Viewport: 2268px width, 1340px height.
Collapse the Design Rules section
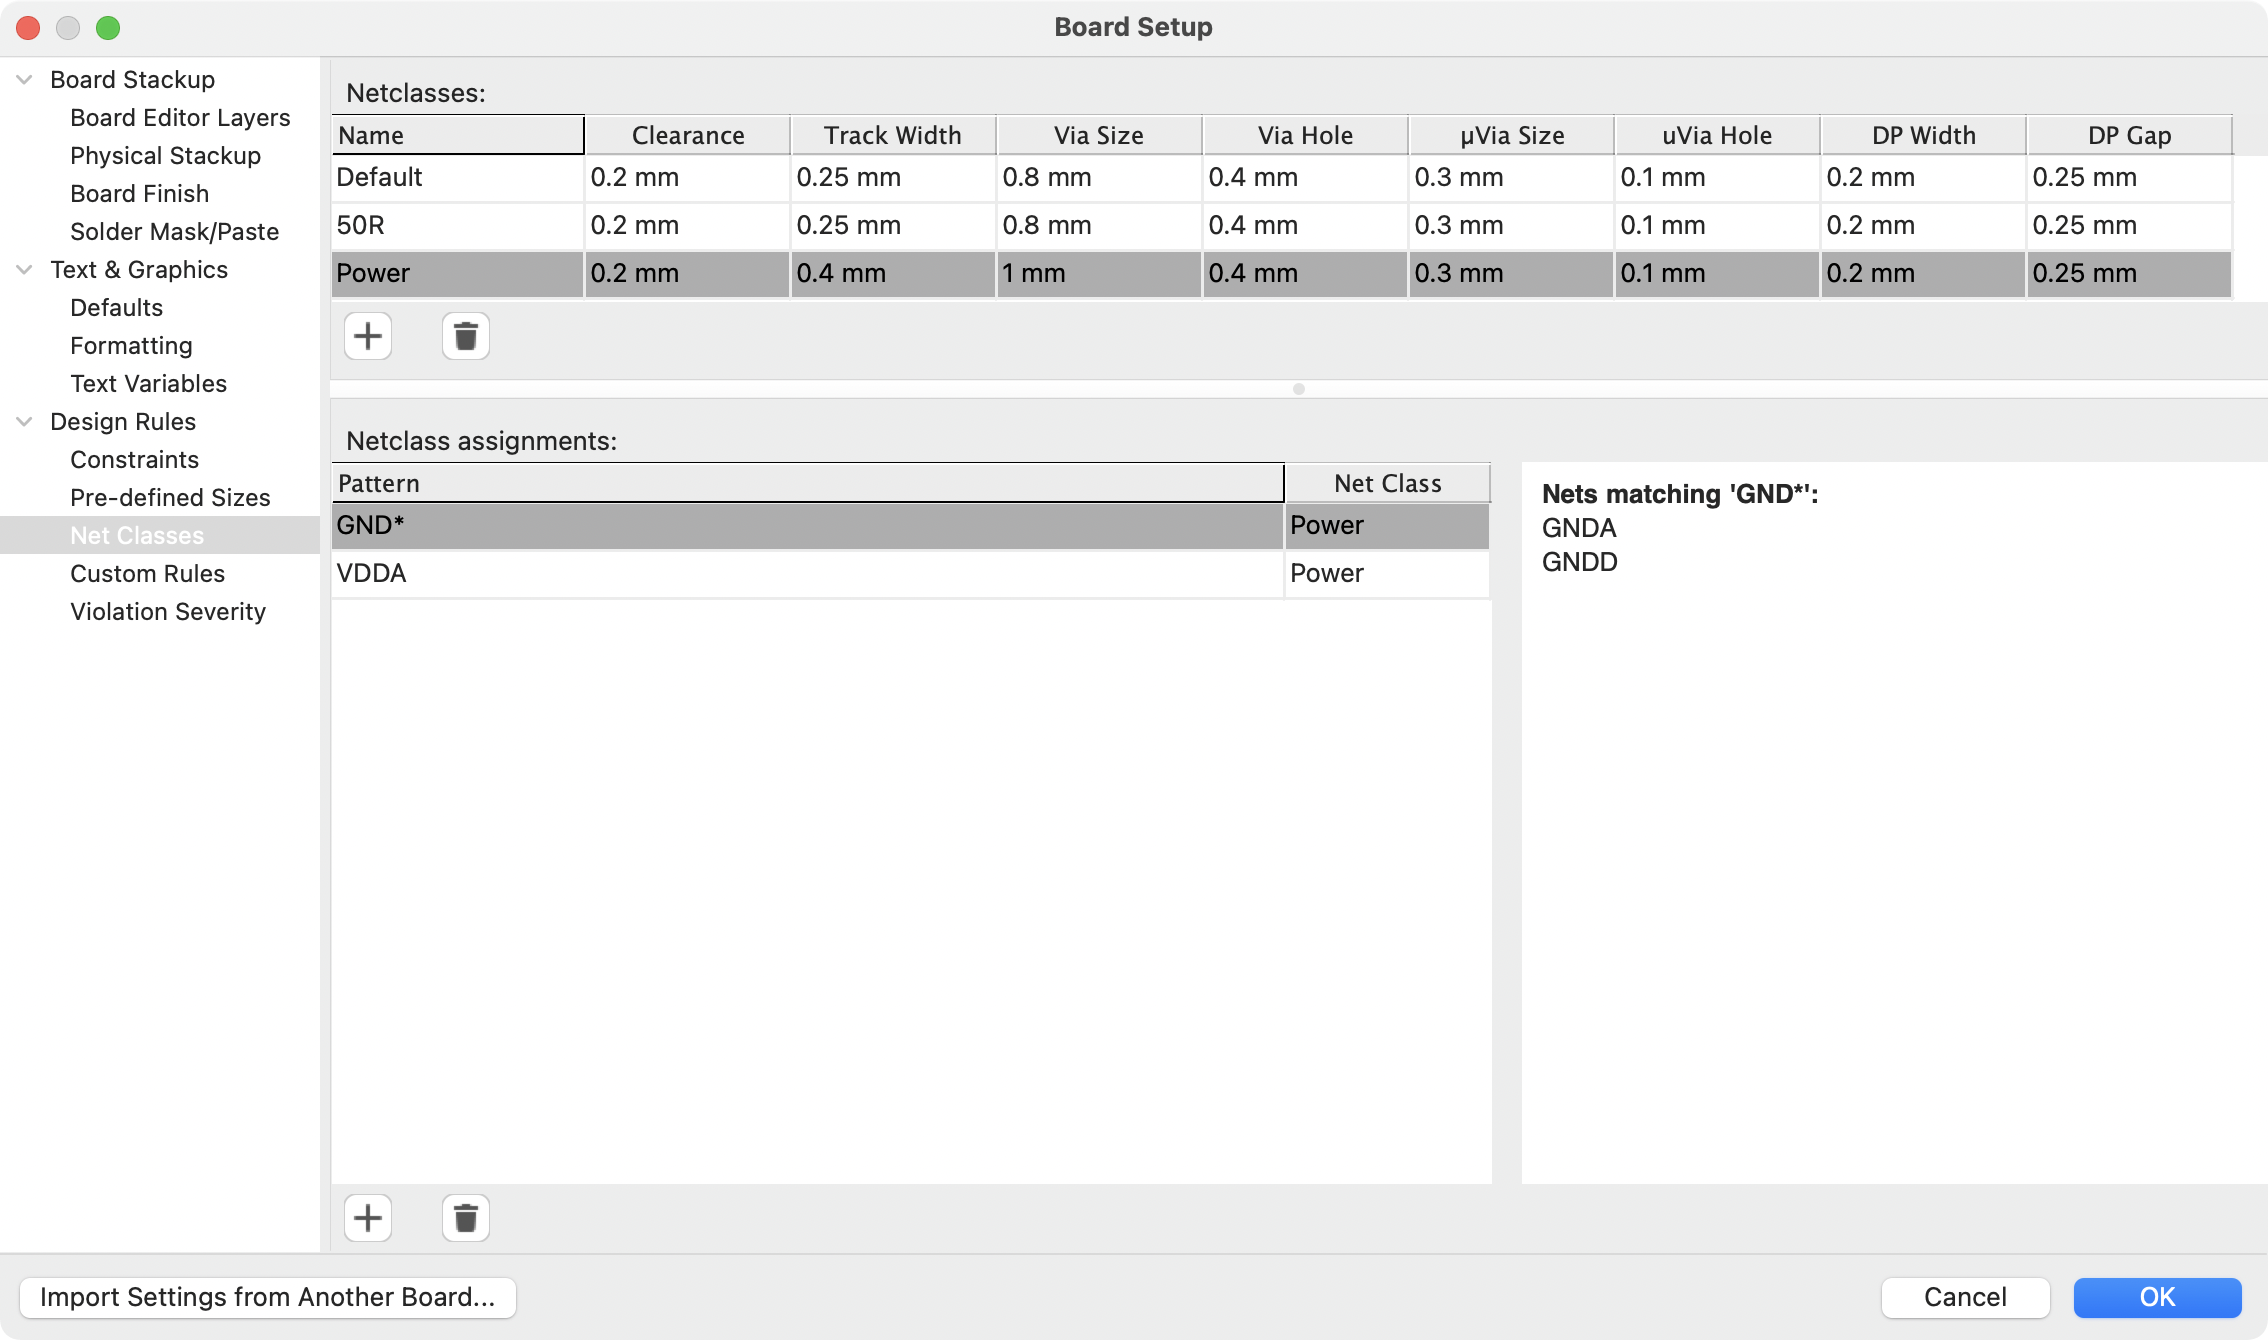(x=22, y=421)
